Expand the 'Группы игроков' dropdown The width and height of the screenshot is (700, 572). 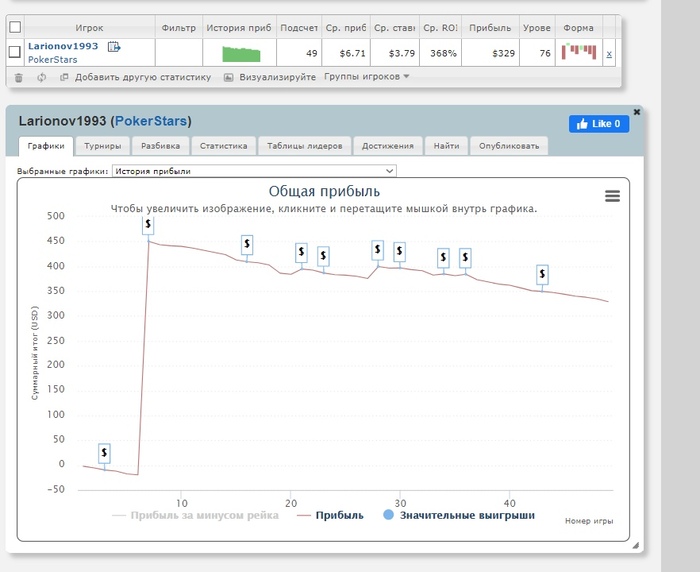tap(367, 76)
